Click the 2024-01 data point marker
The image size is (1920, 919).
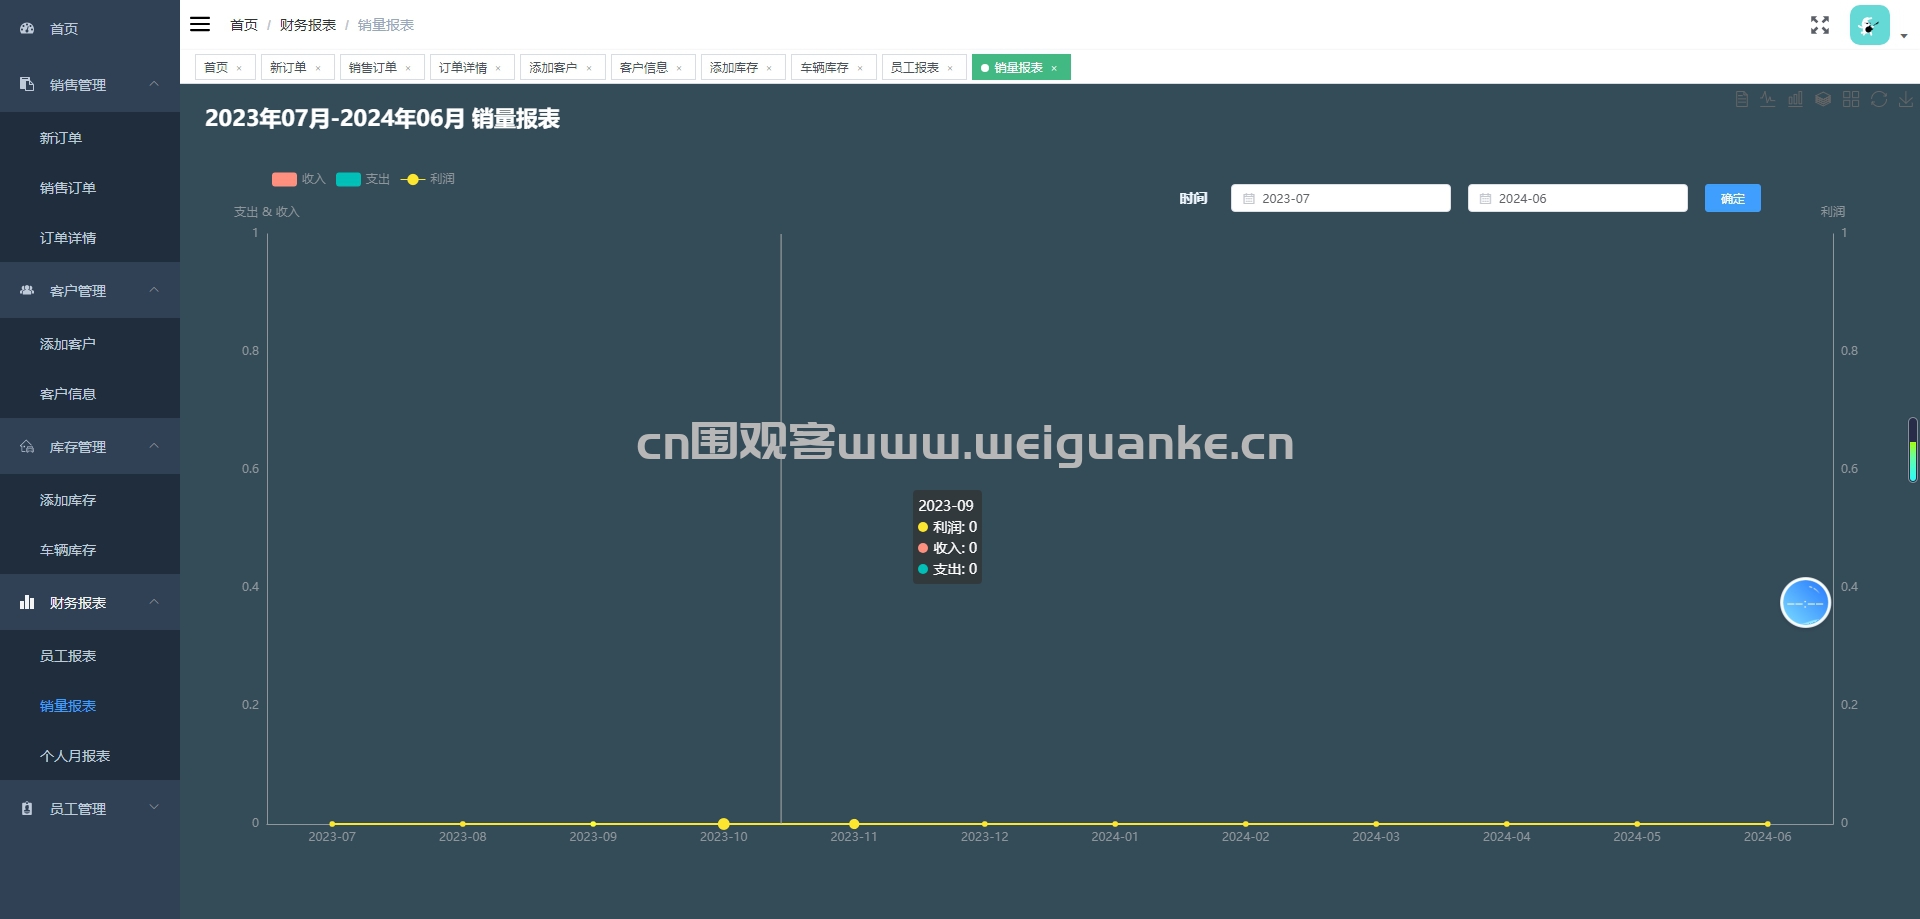(1115, 824)
